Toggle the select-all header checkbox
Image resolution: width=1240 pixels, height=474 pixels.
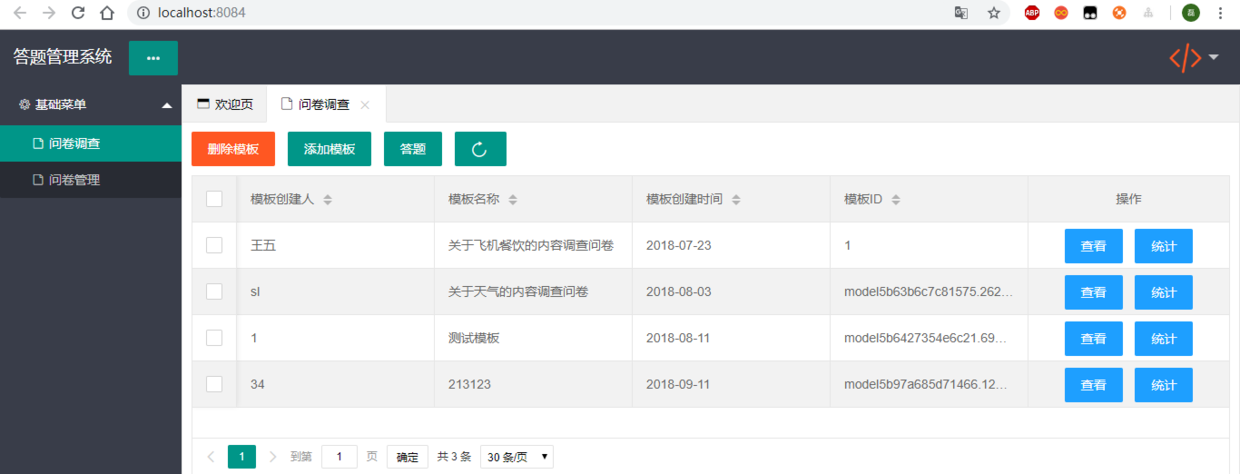pyautogui.click(x=214, y=199)
